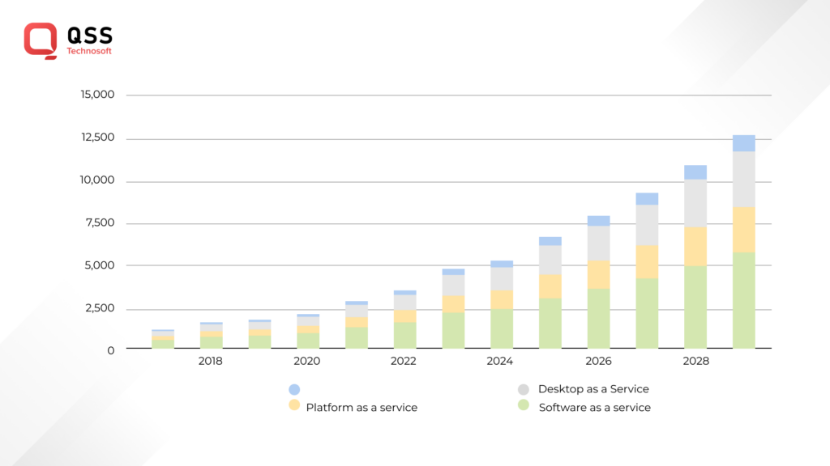The height and width of the screenshot is (466, 830).
Task: Click the 7,500 y-axis label
Action: point(101,223)
